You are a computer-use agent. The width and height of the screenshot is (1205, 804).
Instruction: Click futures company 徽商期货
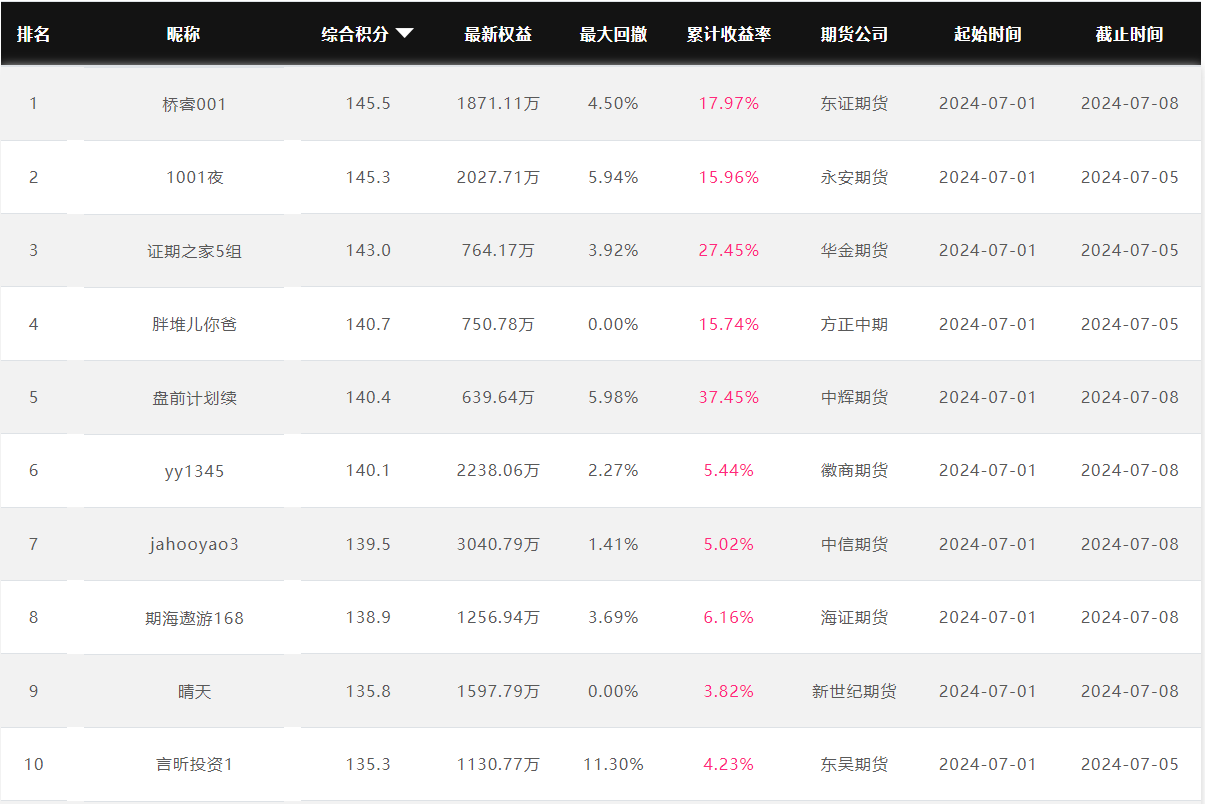[x=854, y=470]
